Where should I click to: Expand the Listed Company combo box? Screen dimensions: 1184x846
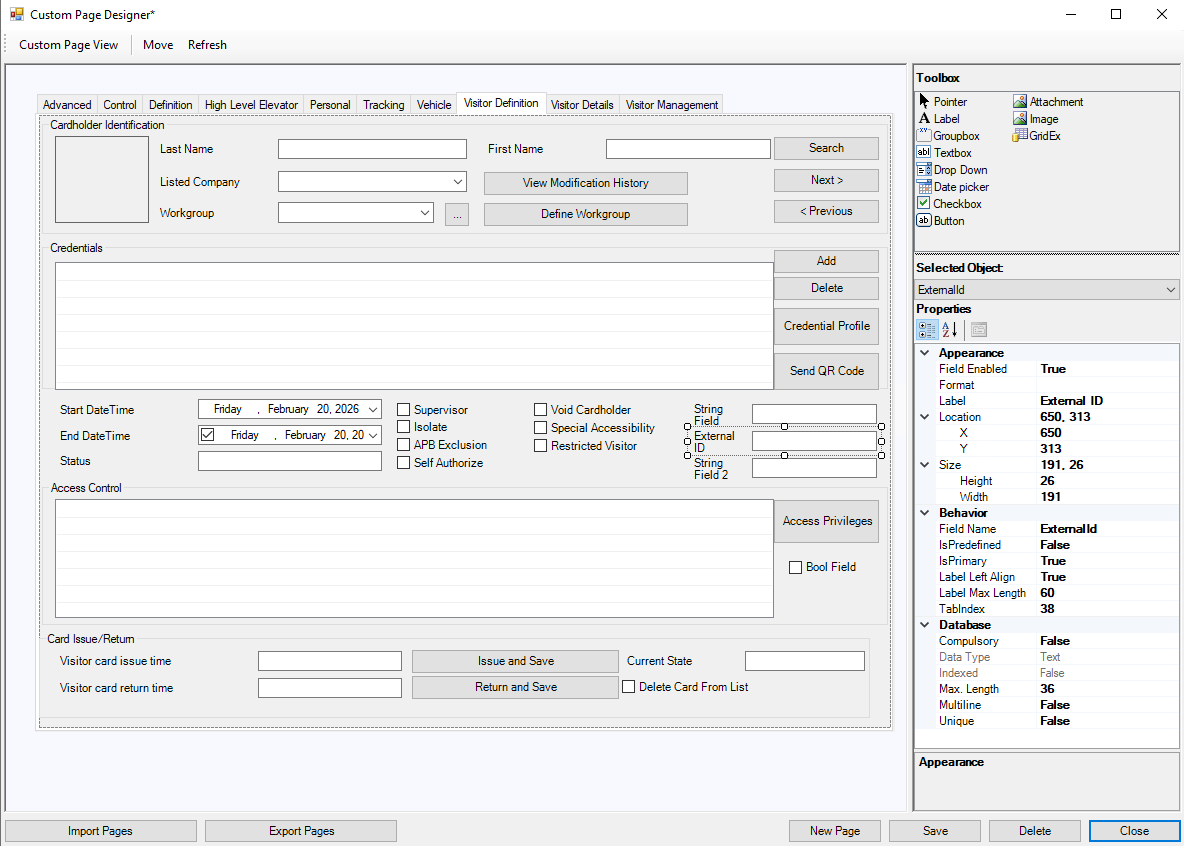click(458, 182)
